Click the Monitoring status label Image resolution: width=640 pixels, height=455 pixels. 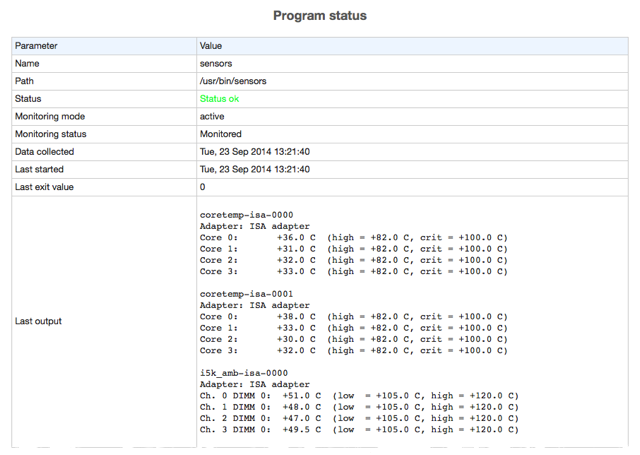[x=51, y=134]
